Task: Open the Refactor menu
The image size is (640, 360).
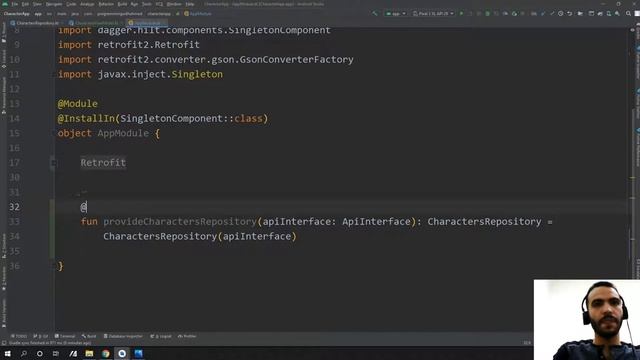Action: click(x=106, y=4)
